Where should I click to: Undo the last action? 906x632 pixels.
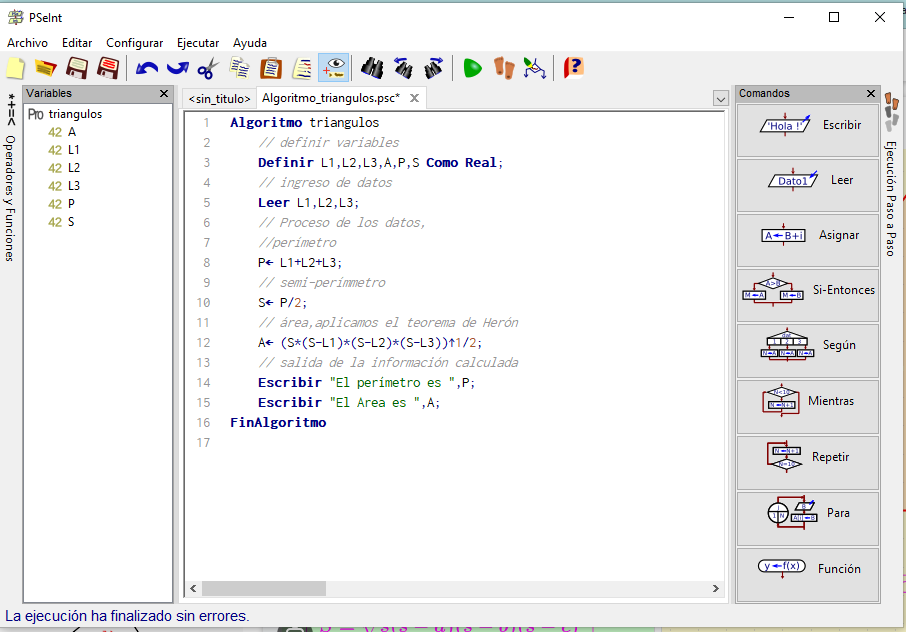[147, 68]
